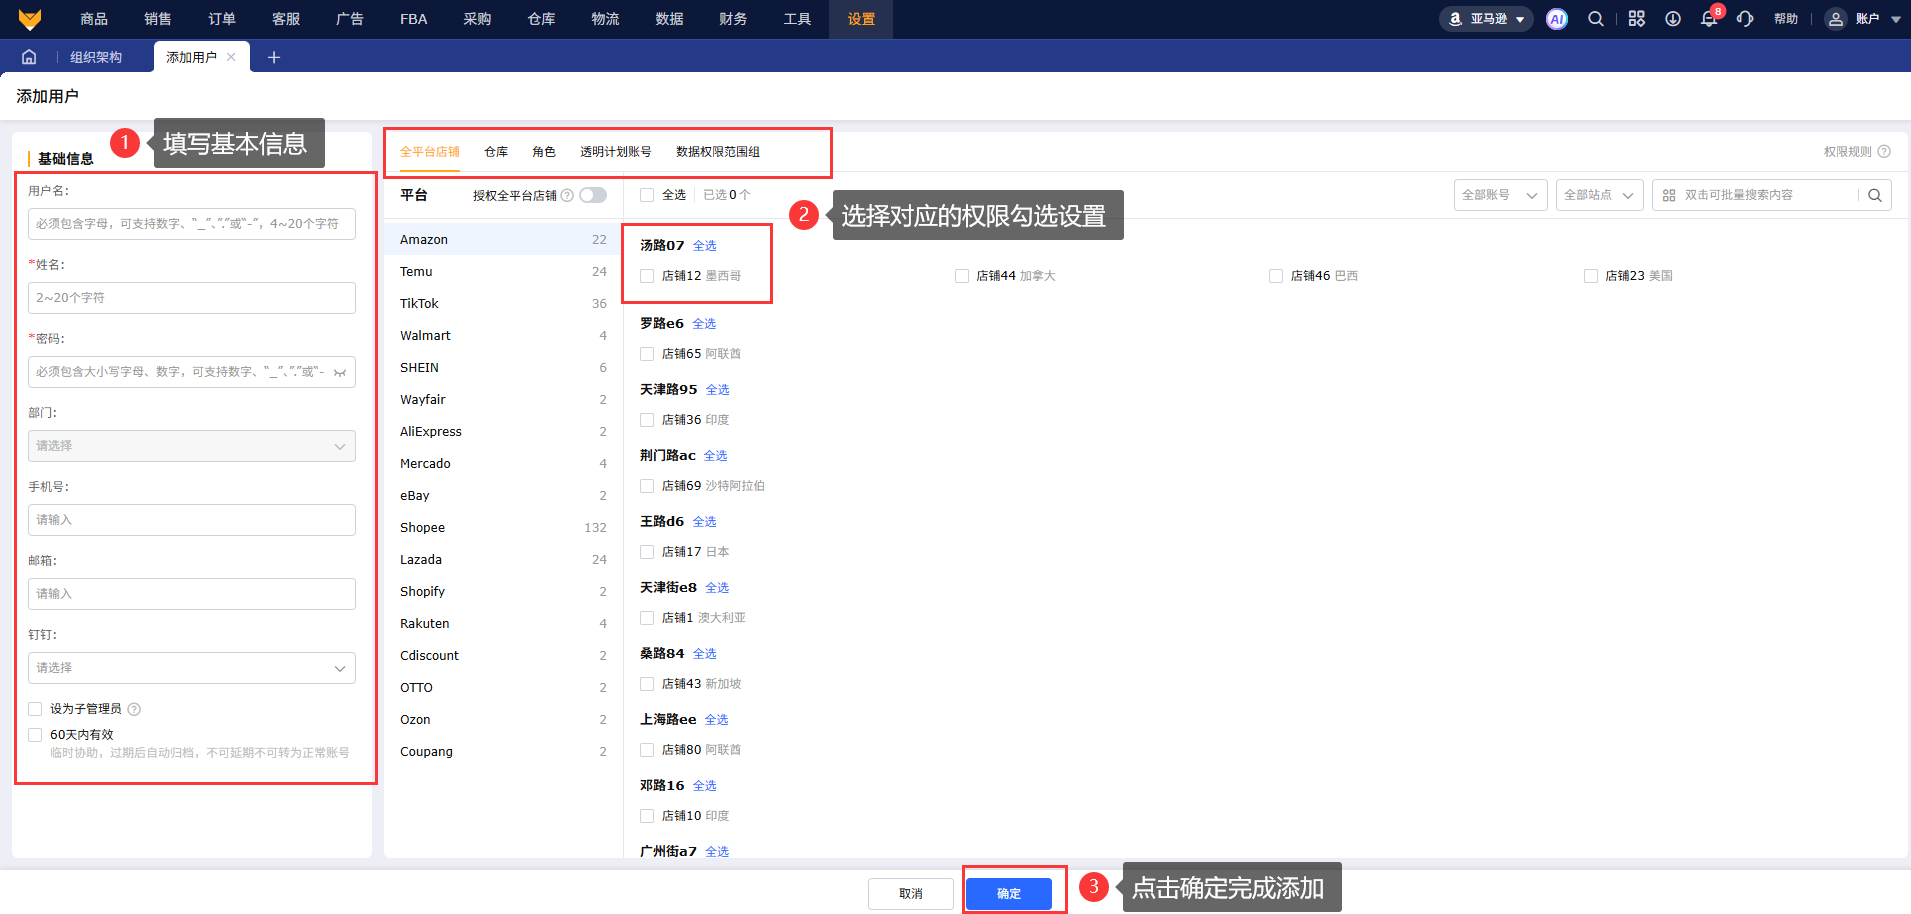
Task: View notifications bell icon
Action: (x=1709, y=19)
